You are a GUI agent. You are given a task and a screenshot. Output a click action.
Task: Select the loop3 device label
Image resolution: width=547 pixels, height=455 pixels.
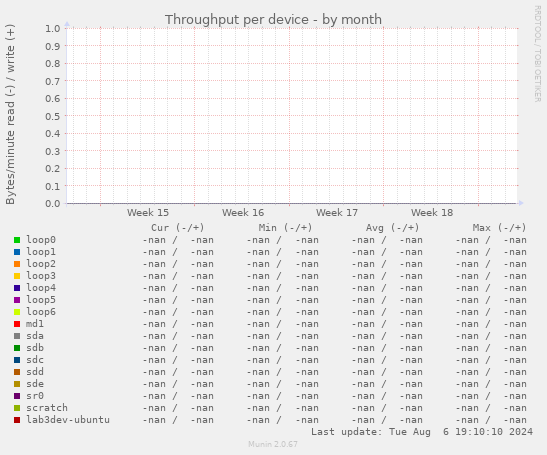click(41, 276)
